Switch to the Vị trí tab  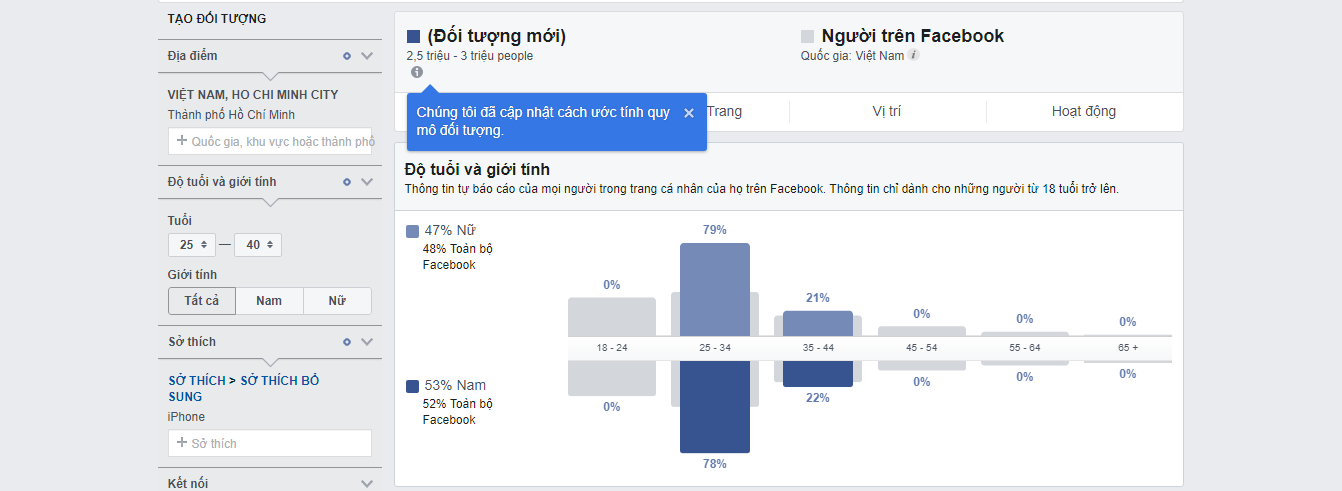887,111
